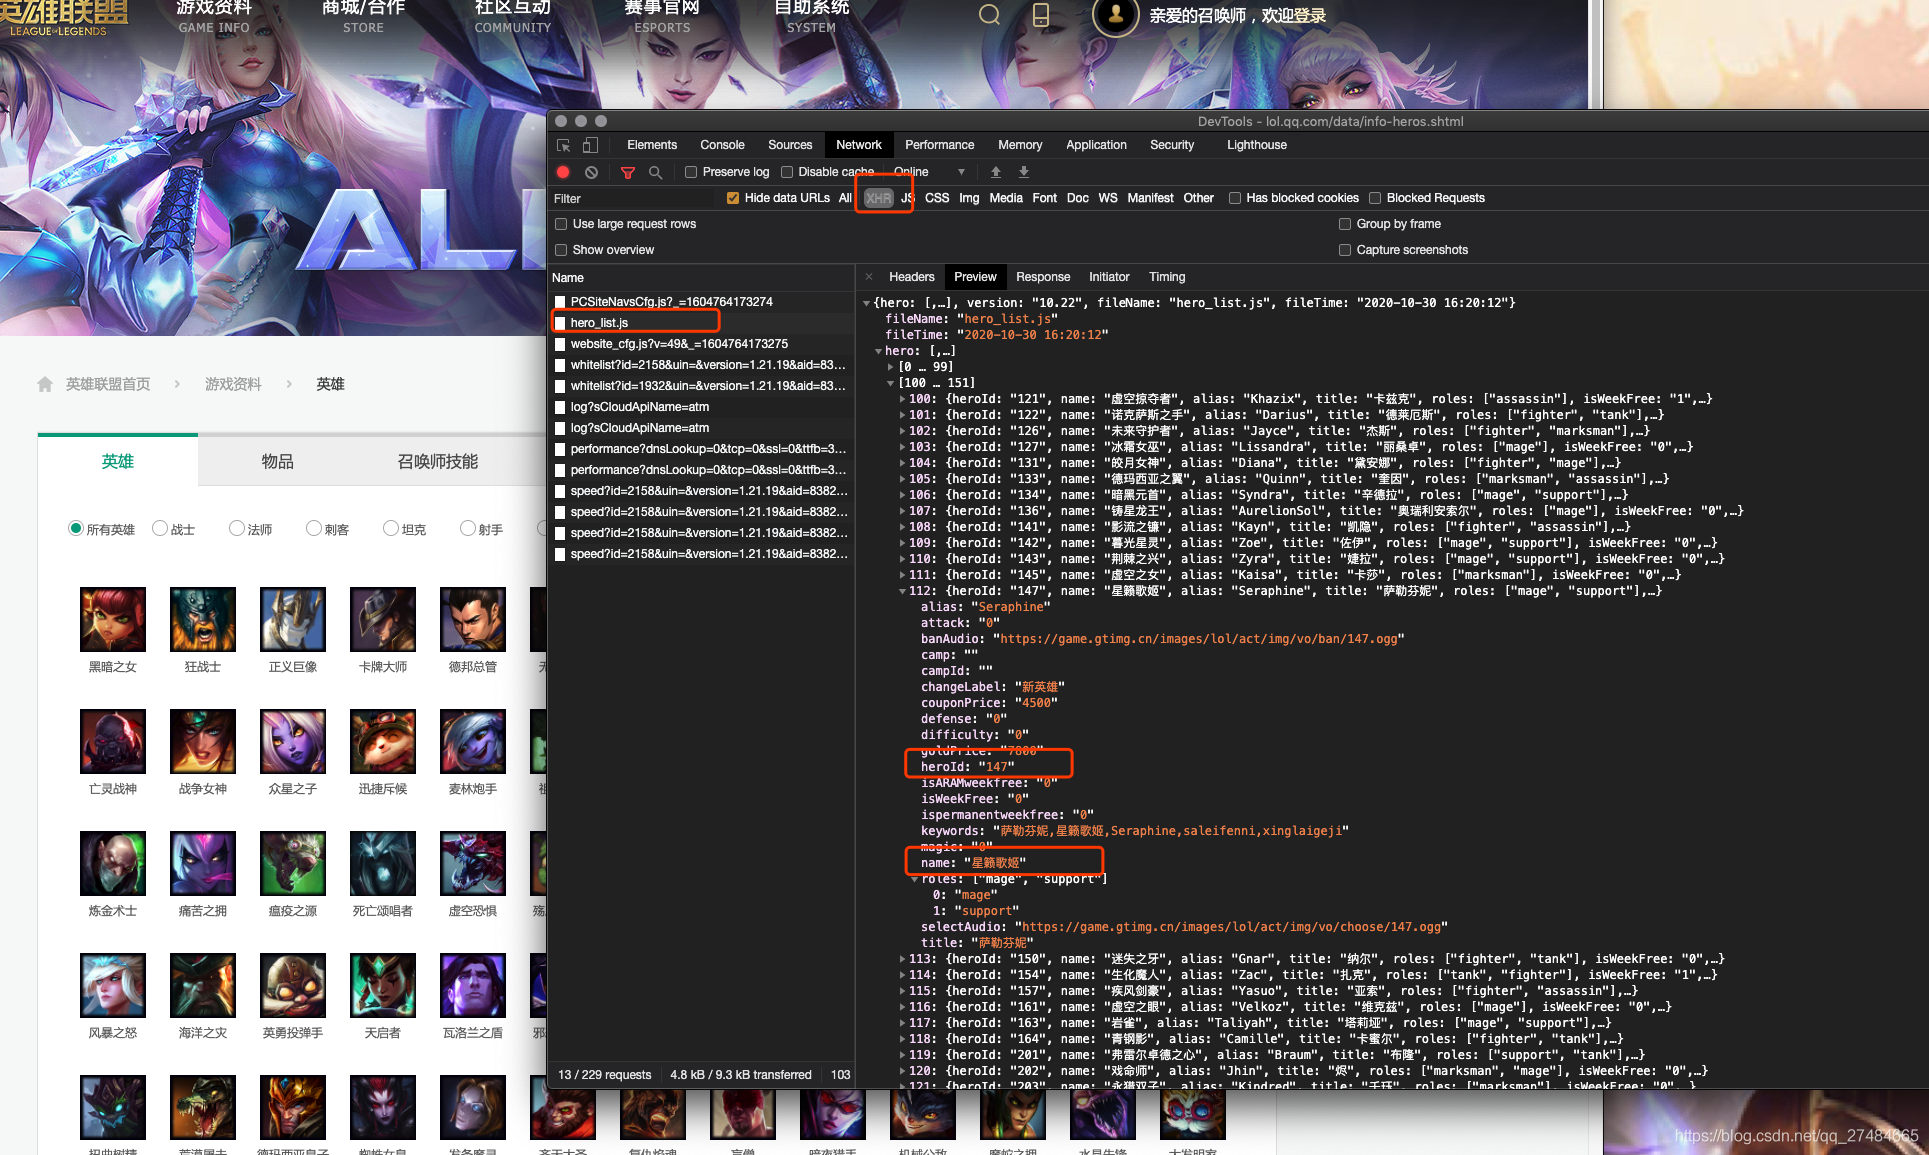Collapse the [100 … 151] array range
The width and height of the screenshot is (1929, 1155).
(891, 383)
